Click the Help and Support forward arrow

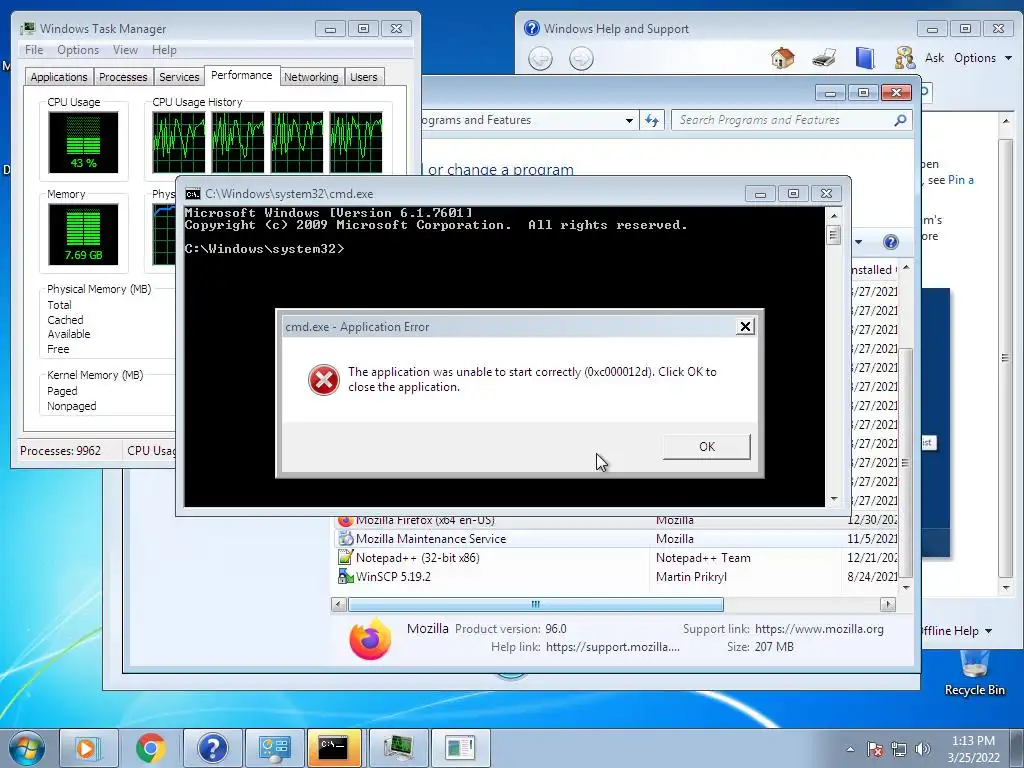581,59
